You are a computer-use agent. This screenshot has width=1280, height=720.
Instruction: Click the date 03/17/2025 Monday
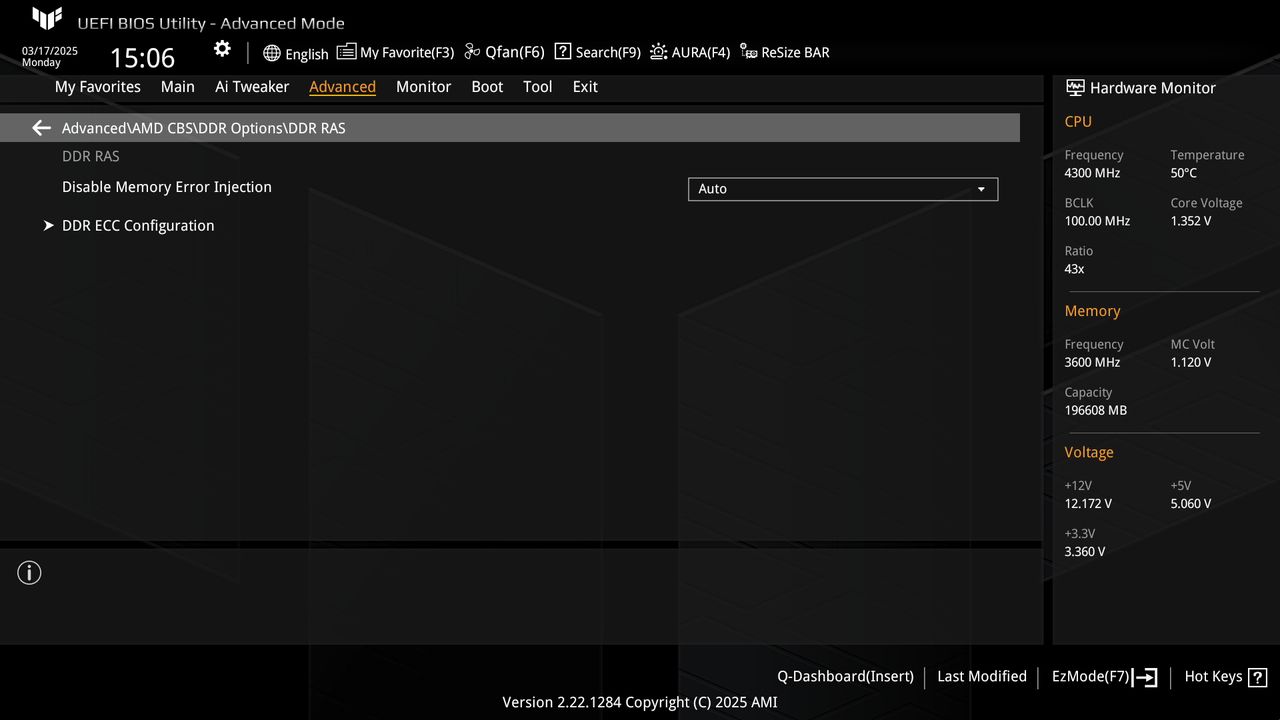50,56
